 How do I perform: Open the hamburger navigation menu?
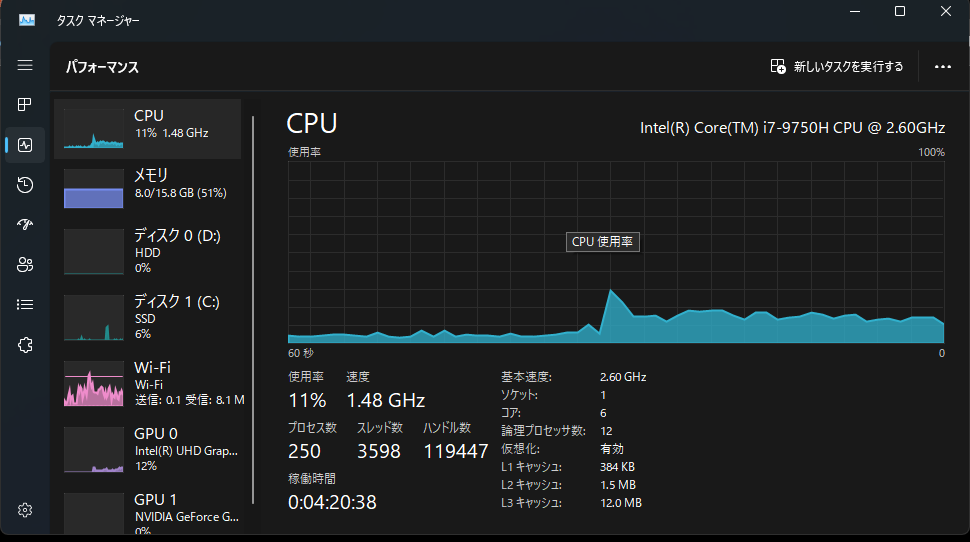(x=25, y=65)
